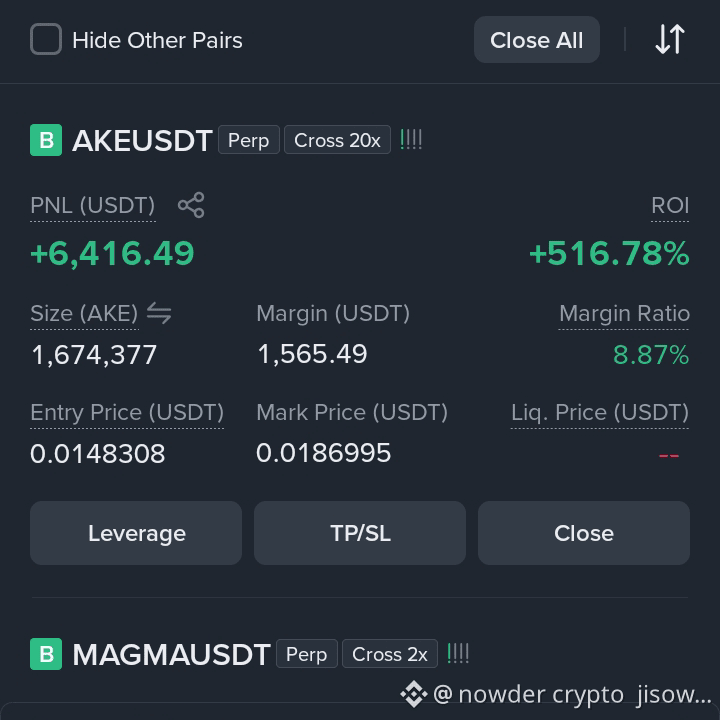720x720 pixels.
Task: Tick the Hide Other Pairs checkbox
Action: coord(46,39)
